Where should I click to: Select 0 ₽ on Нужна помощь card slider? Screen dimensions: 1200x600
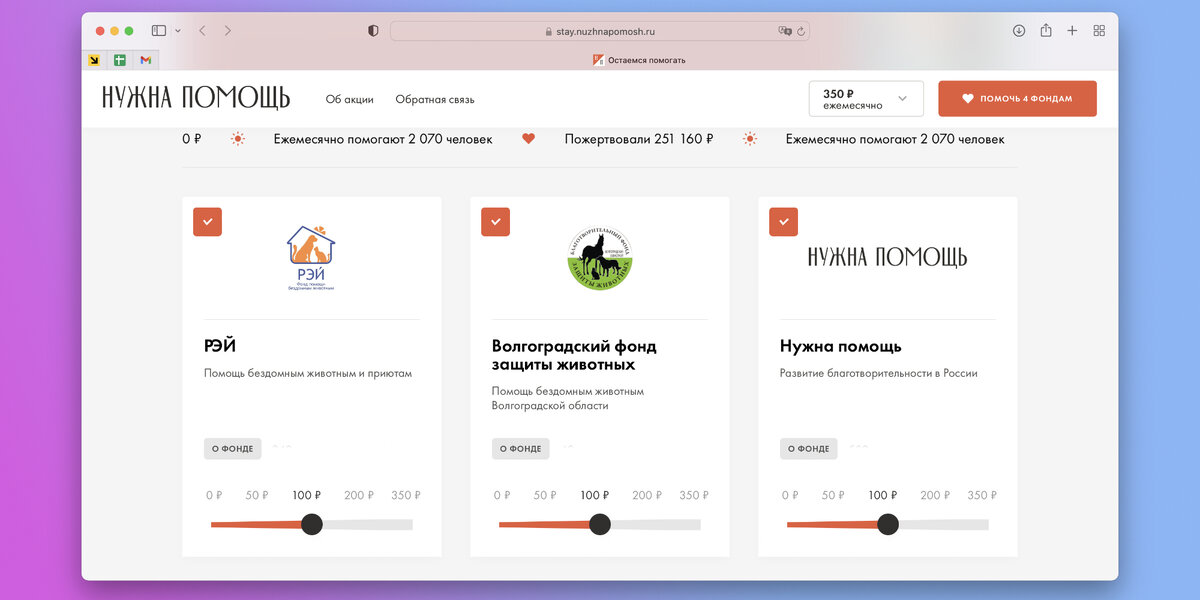pos(790,495)
